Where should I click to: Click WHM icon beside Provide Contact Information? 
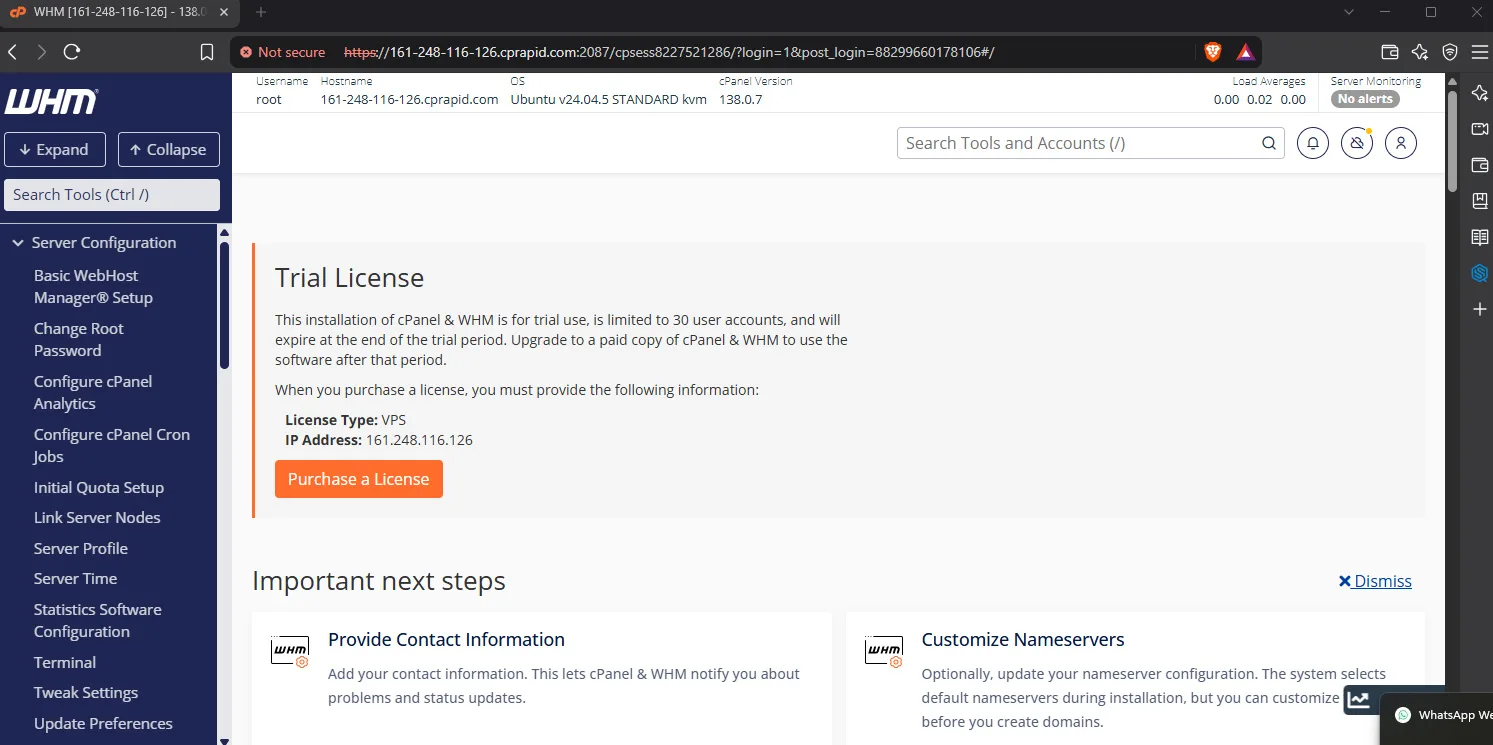tap(290, 651)
